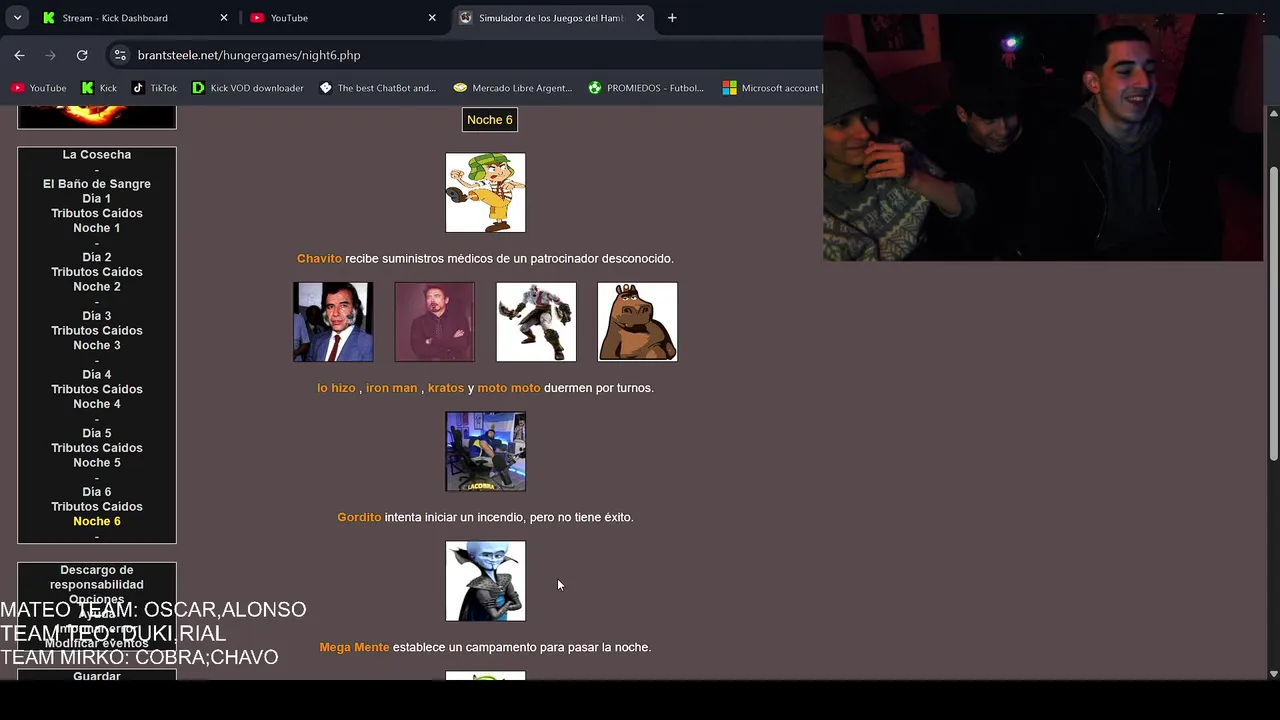Open Tributos Caídos below Día 6
Viewport: 1280px width, 720px height.
pos(97,507)
